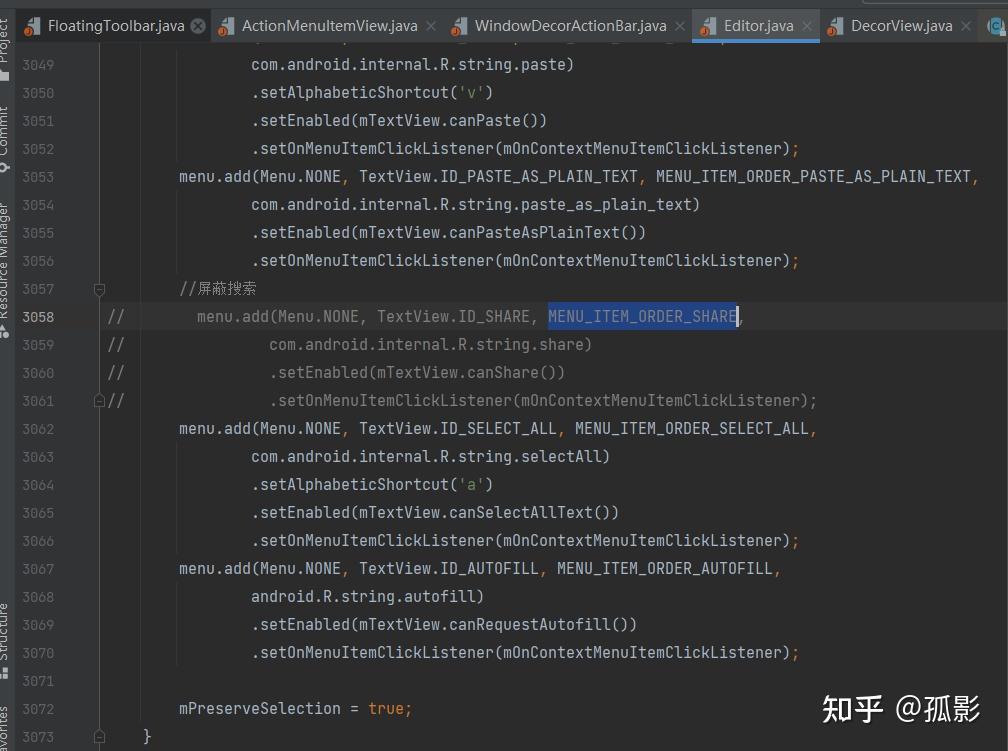Click line number 3058 in the gutter

(x=38, y=317)
